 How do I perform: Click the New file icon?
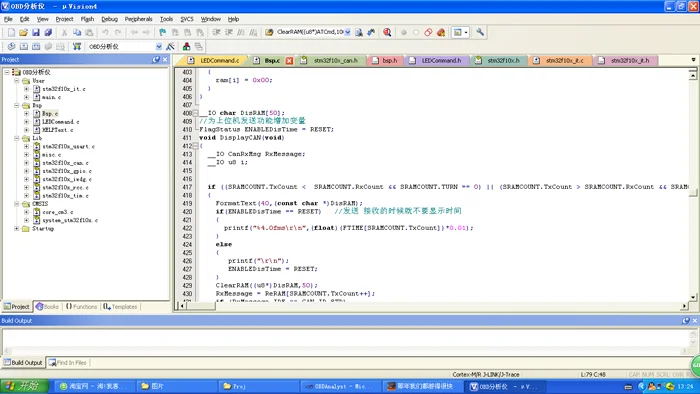tap(12, 33)
